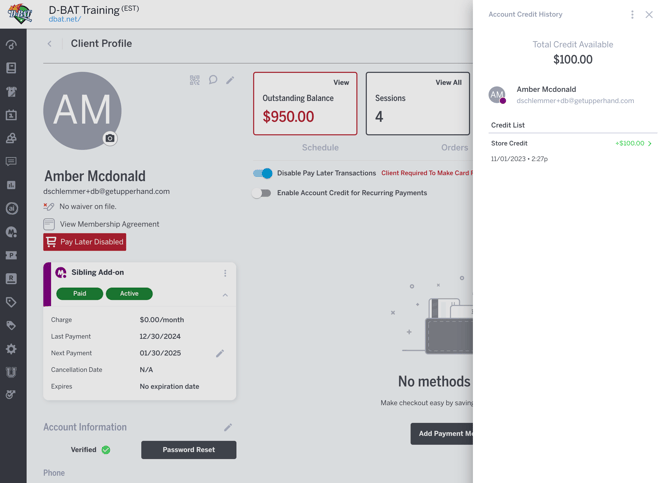The height and width of the screenshot is (483, 670).
Task: Click the settings gear icon in sidebar
Action: coord(11,349)
